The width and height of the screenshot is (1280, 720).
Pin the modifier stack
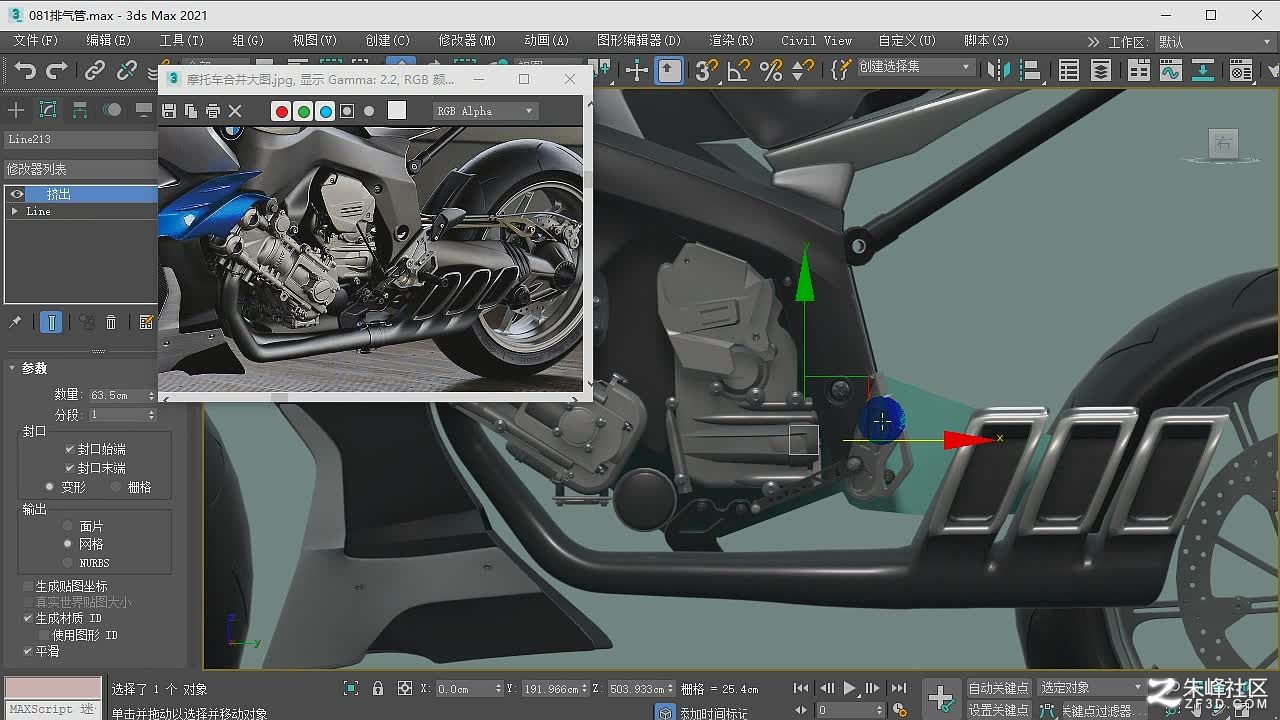(x=15, y=322)
